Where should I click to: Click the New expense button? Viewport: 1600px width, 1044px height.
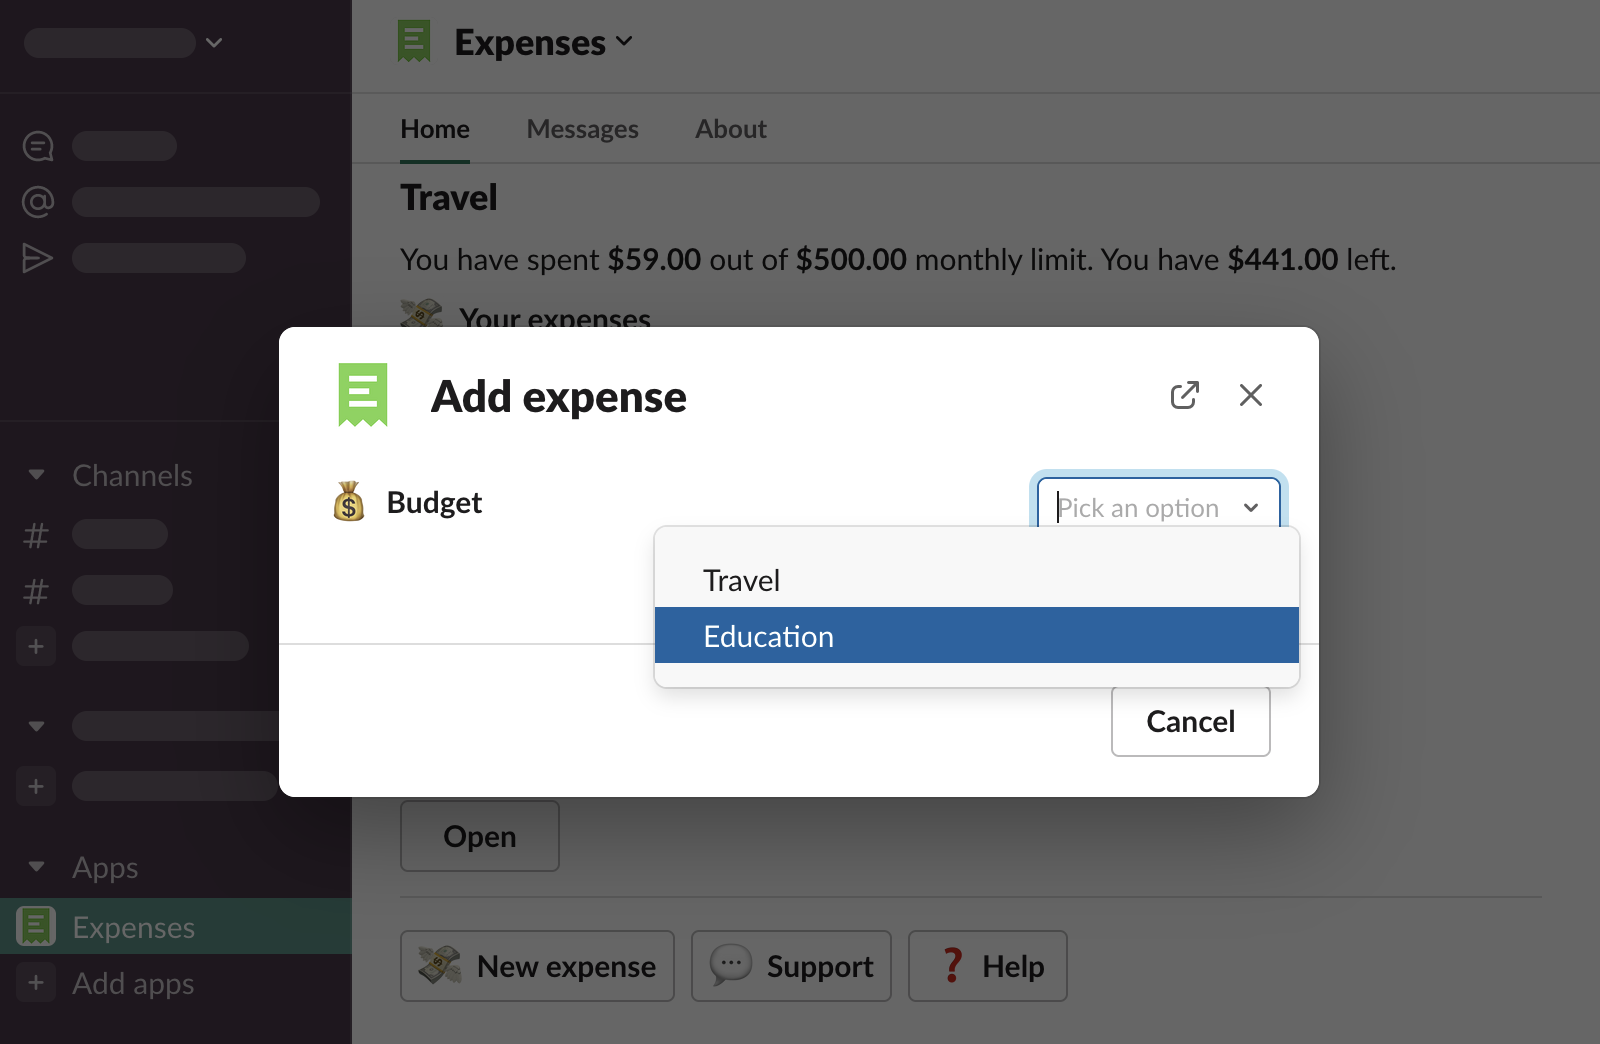[537, 966]
